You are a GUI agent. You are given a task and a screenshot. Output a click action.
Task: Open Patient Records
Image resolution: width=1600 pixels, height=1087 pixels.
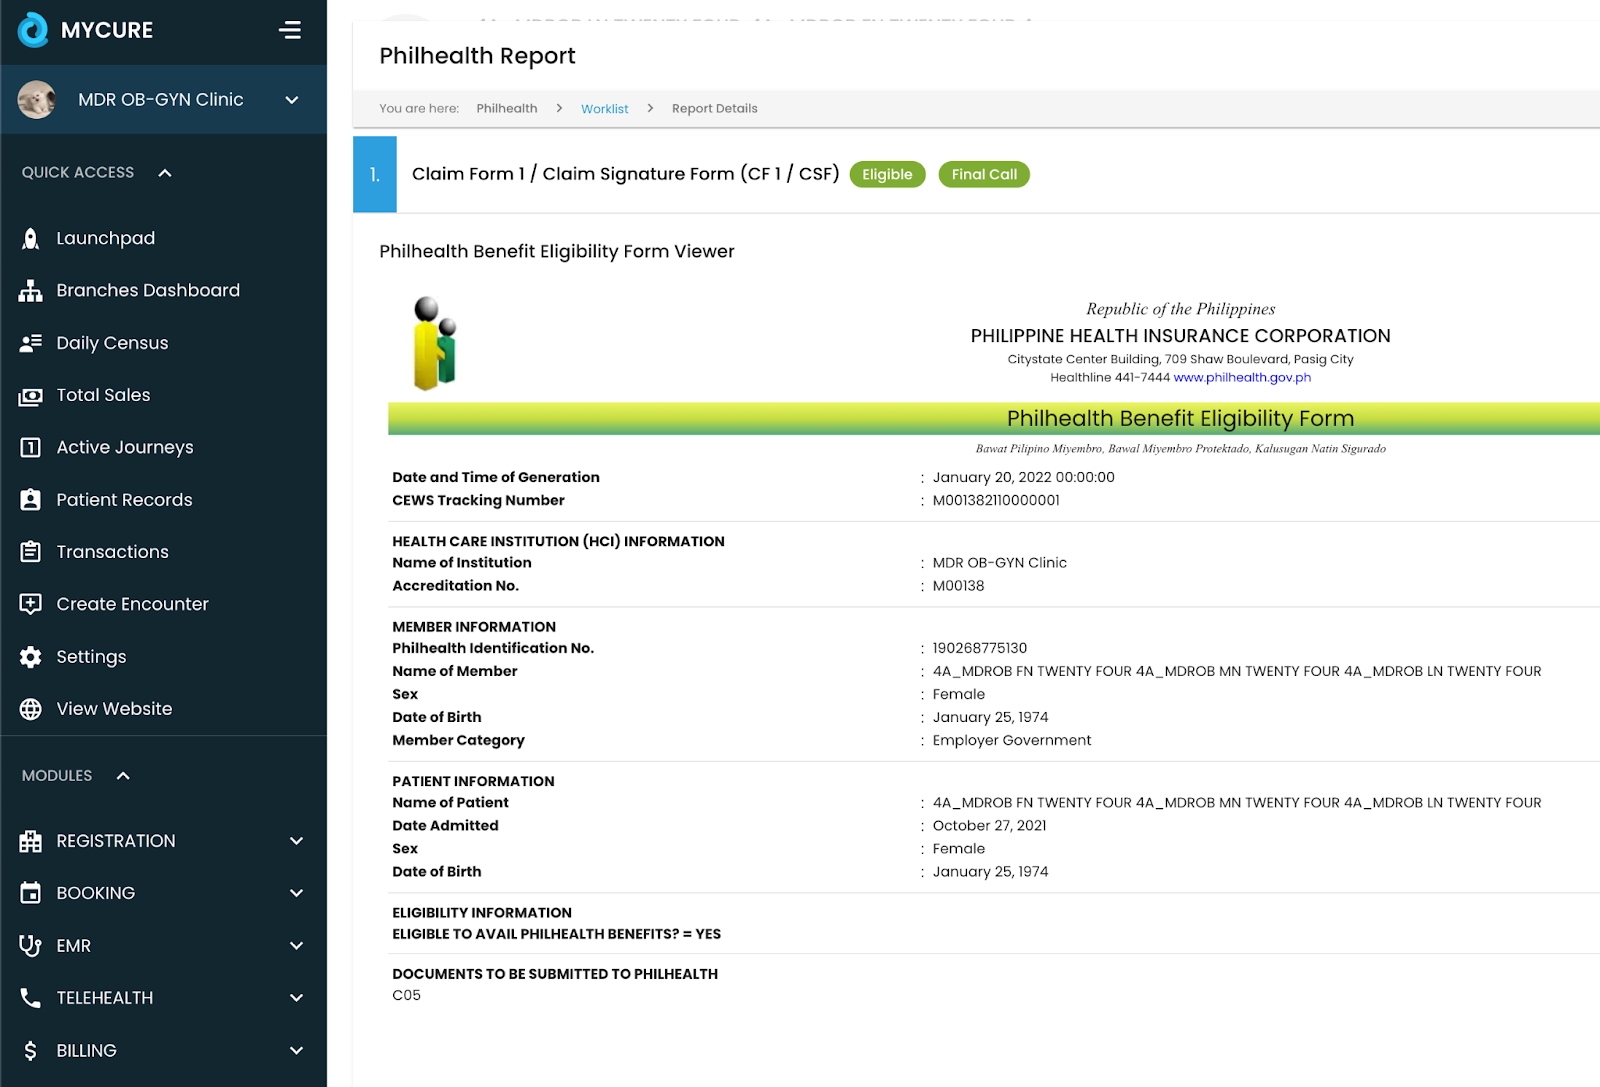(125, 500)
